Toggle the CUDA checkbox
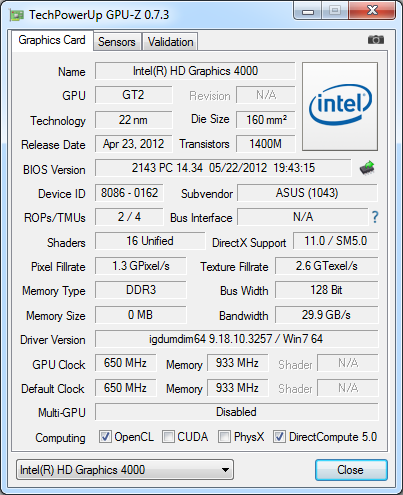This screenshot has height=495, width=403. coord(168,436)
